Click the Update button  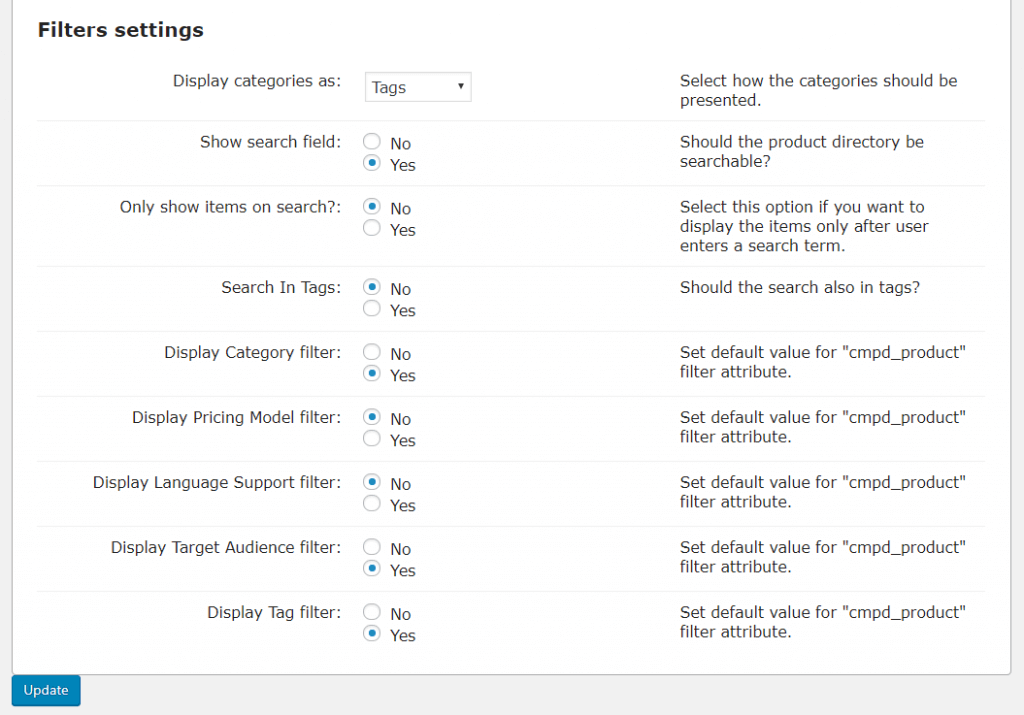(46, 691)
